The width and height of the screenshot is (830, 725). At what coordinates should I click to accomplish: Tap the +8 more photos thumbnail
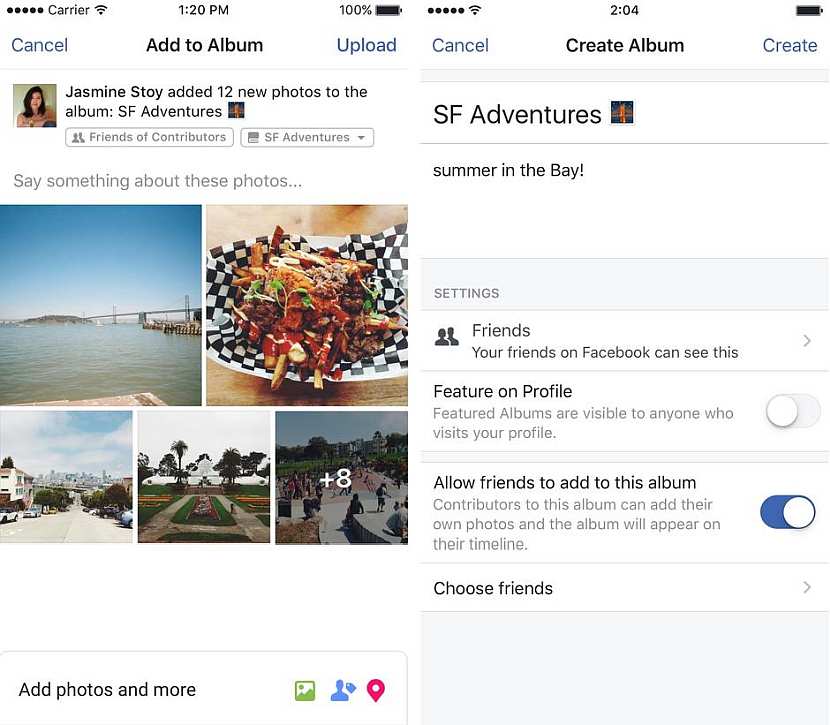click(x=341, y=478)
